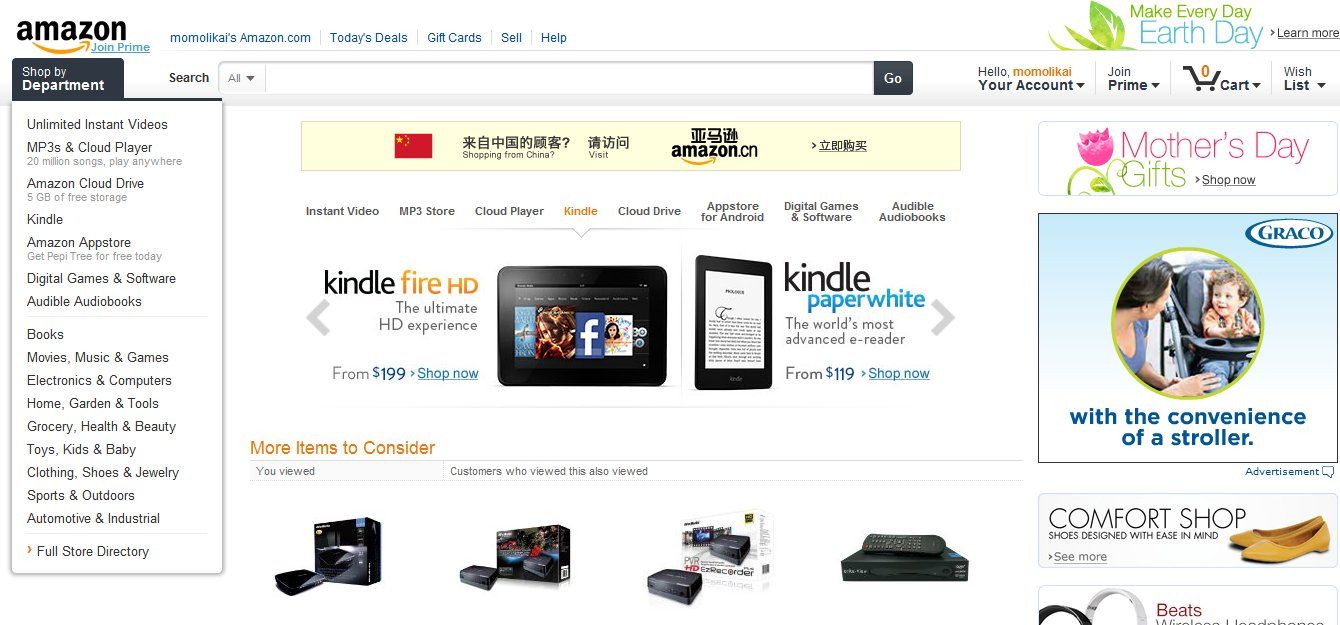1340x625 pixels.
Task: Open the Wish List dropdown
Action: (1304, 78)
